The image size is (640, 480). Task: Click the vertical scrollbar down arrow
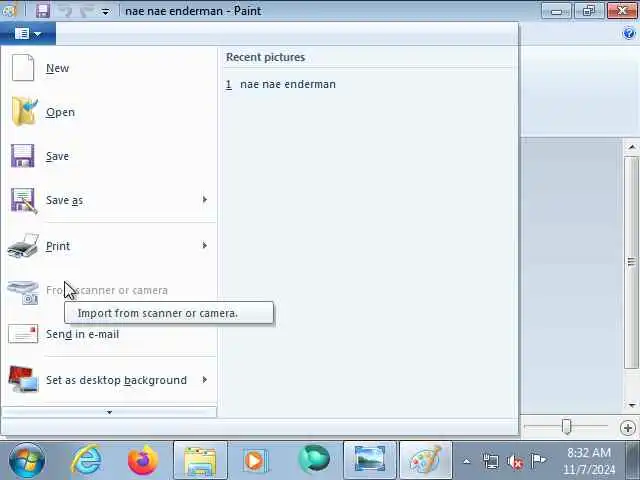point(632,405)
